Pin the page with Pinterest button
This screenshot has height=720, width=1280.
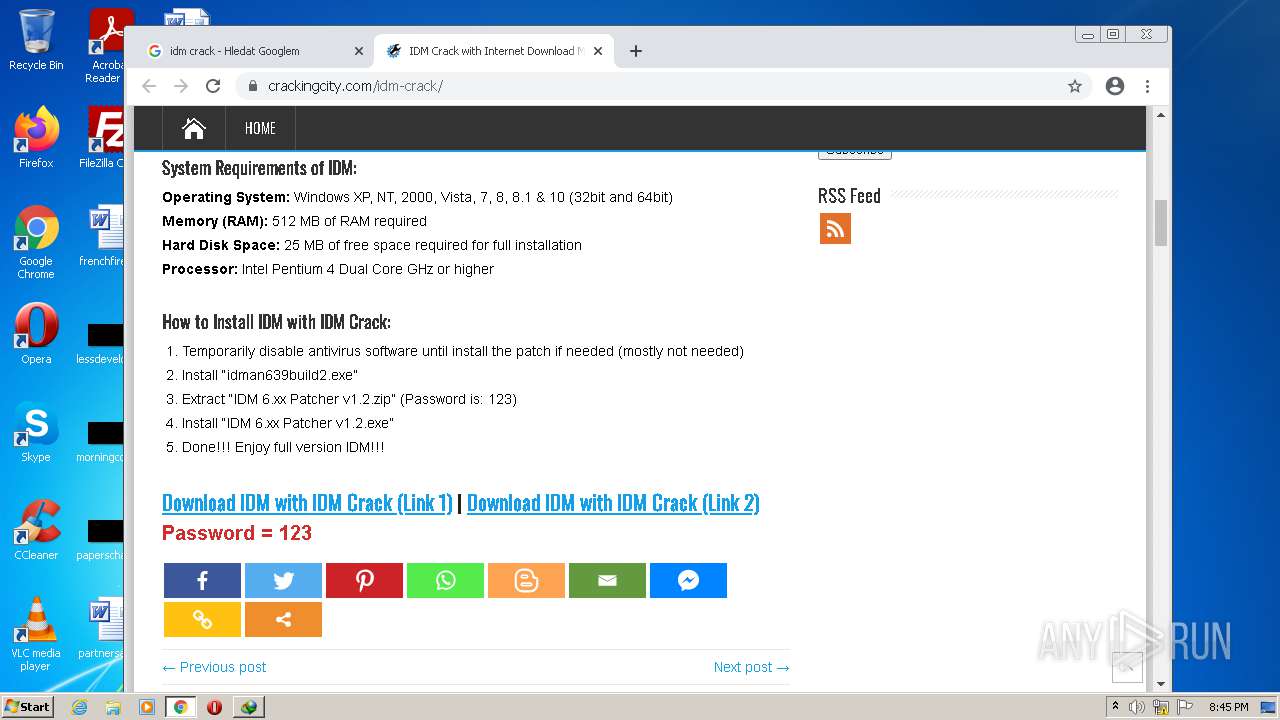364,580
